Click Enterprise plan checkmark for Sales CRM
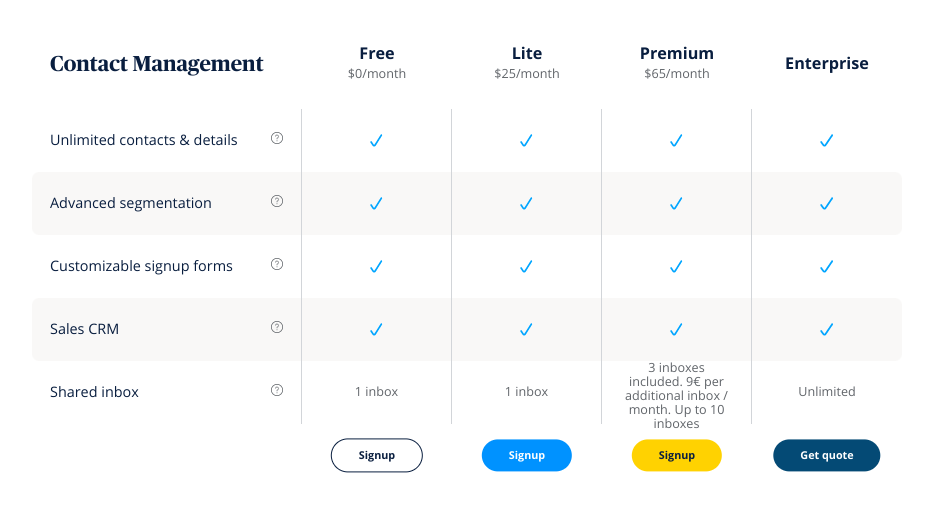937x517 pixels. point(826,329)
